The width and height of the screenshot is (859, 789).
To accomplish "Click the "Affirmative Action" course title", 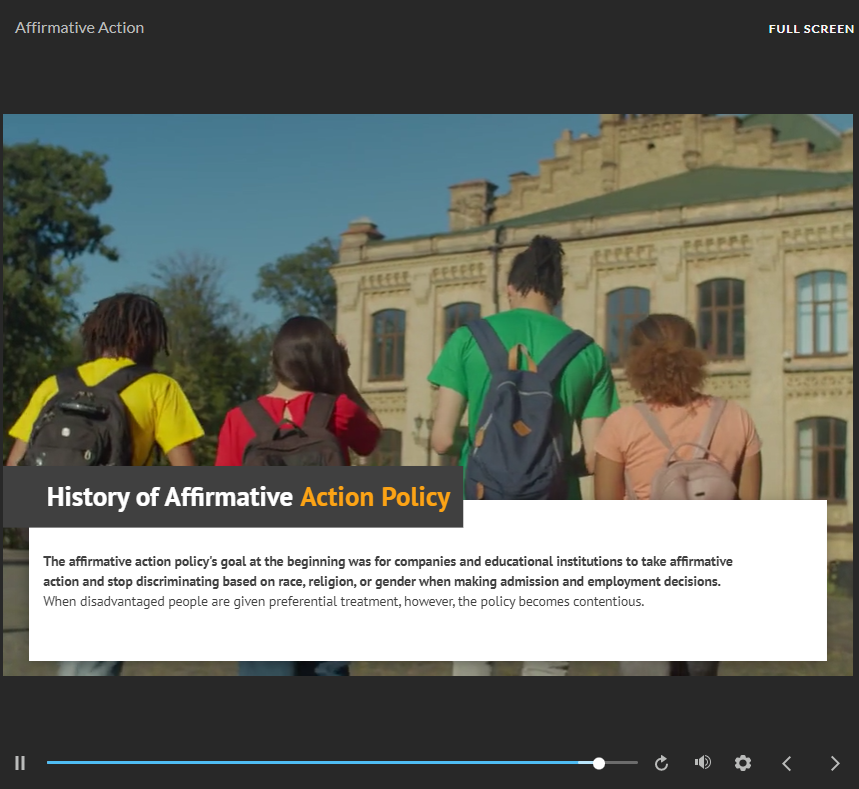I will pyautogui.click(x=80, y=28).
